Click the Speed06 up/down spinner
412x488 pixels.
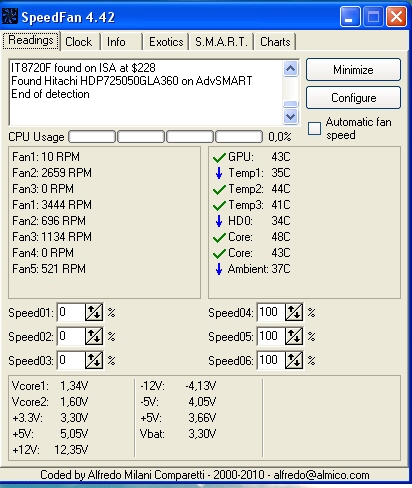point(294,360)
